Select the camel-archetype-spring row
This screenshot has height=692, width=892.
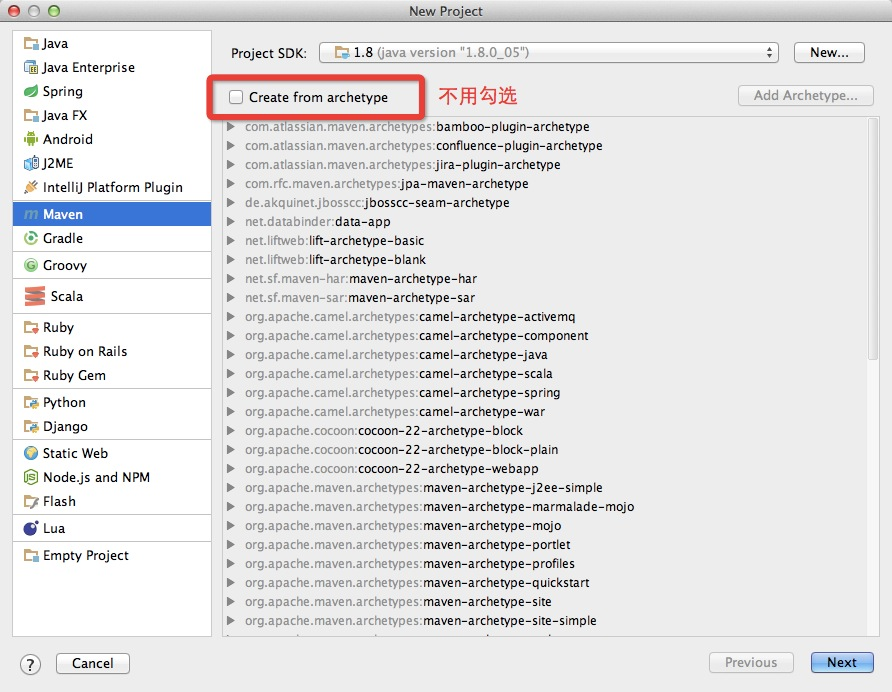click(x=546, y=393)
